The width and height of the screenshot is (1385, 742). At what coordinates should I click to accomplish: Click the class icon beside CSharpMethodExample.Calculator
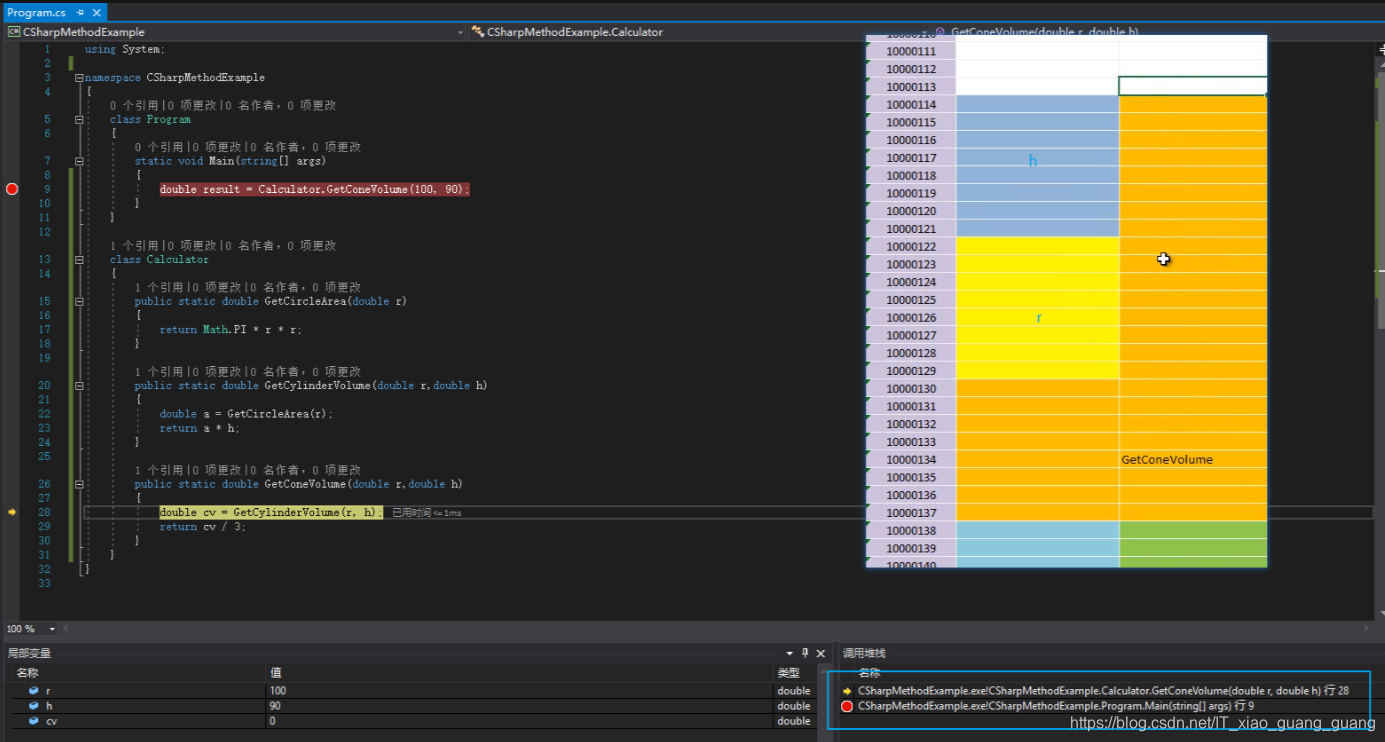[478, 32]
